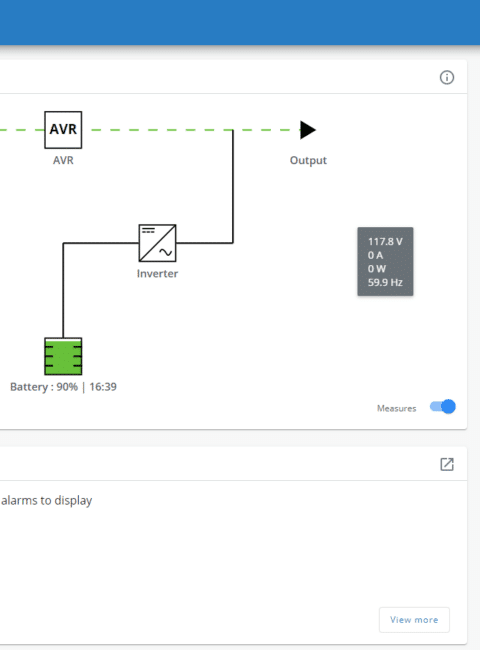
Task: Click the green battery icon
Action: tap(63, 357)
